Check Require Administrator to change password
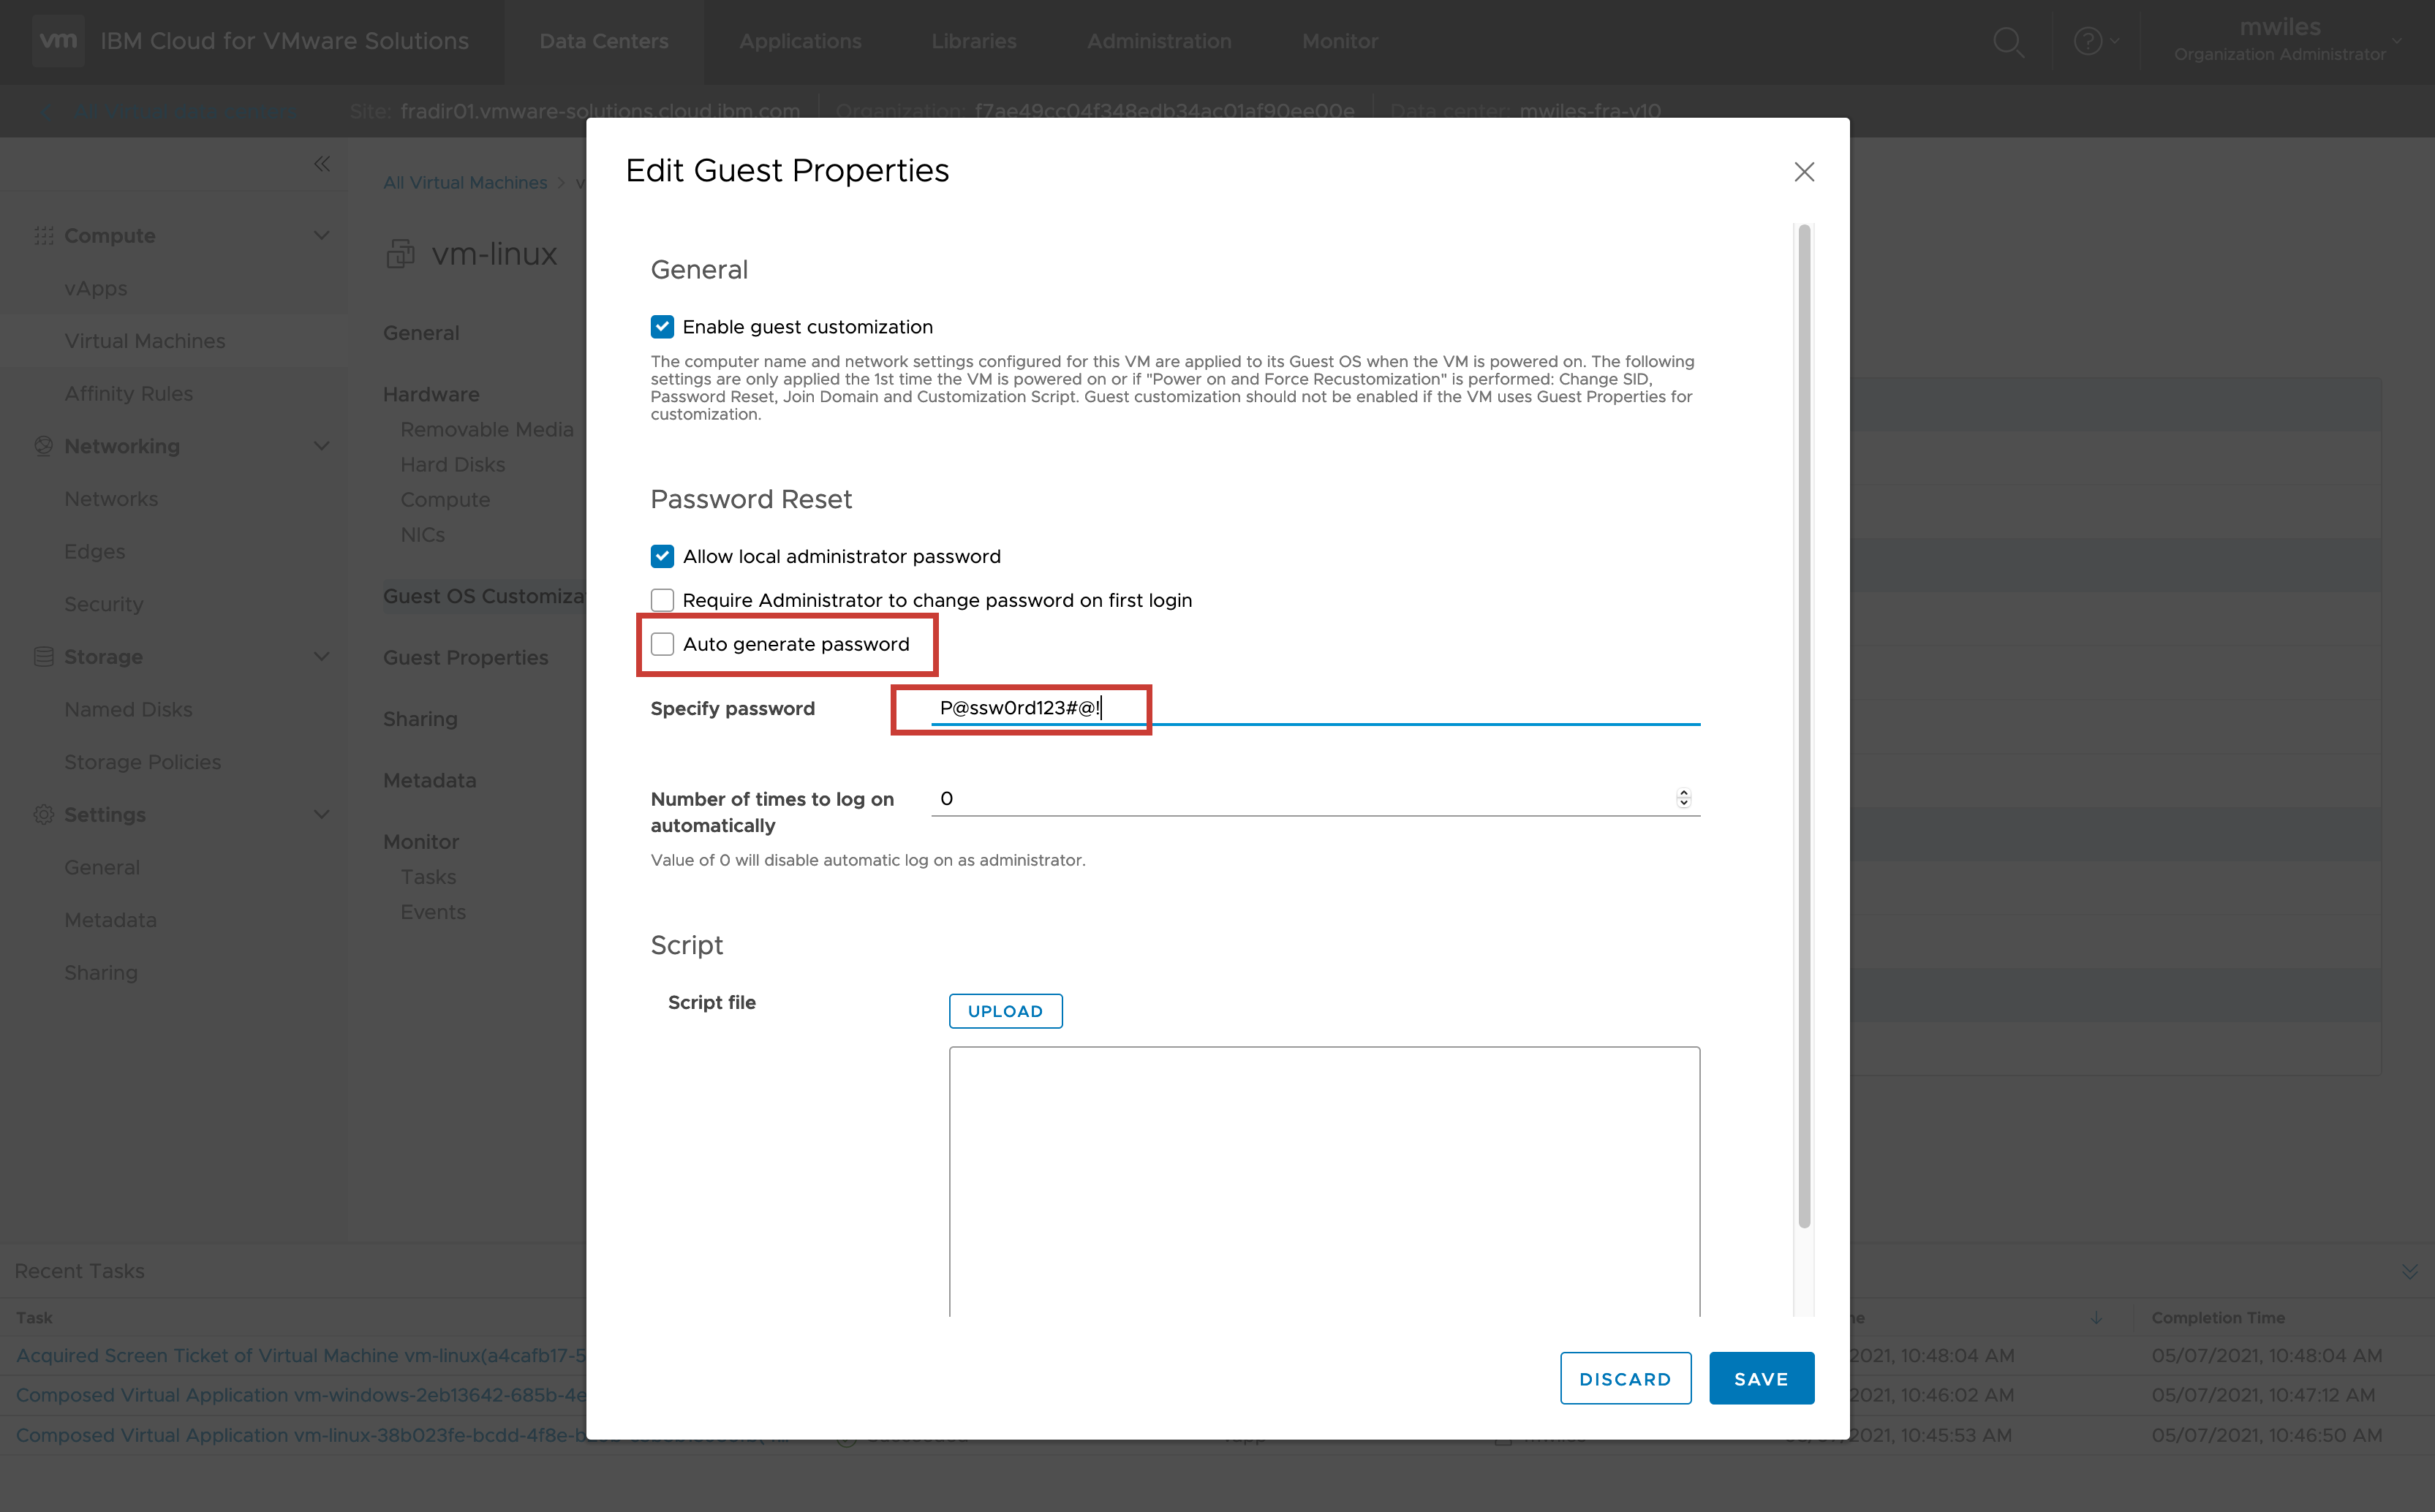 coord(662,600)
